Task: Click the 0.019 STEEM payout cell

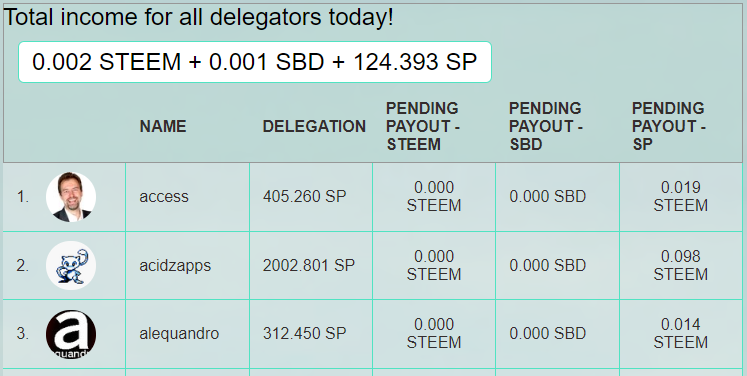Action: tap(680, 196)
